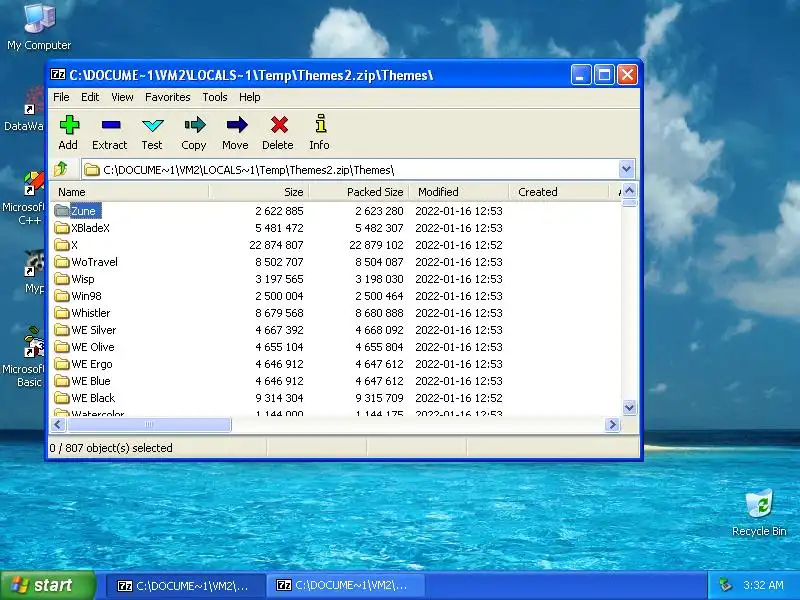Click Win98 packed size 2 500 464

coord(379,296)
